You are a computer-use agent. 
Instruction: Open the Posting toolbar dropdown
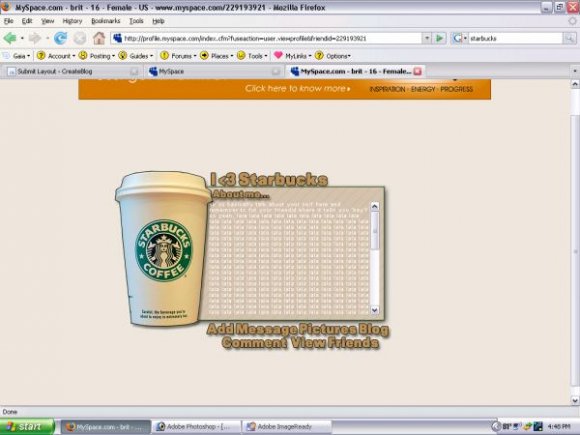click(97, 56)
